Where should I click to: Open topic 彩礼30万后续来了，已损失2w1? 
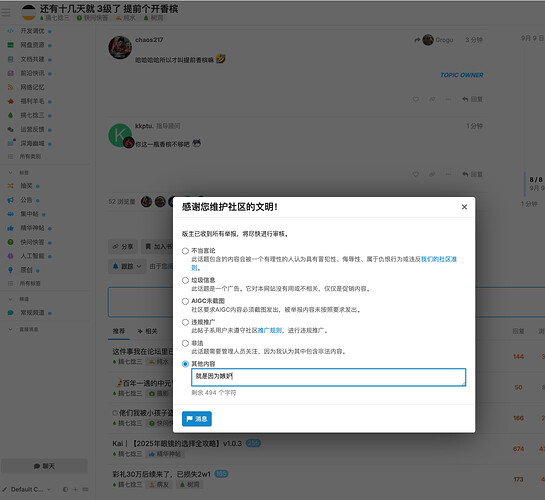click(x=161, y=474)
